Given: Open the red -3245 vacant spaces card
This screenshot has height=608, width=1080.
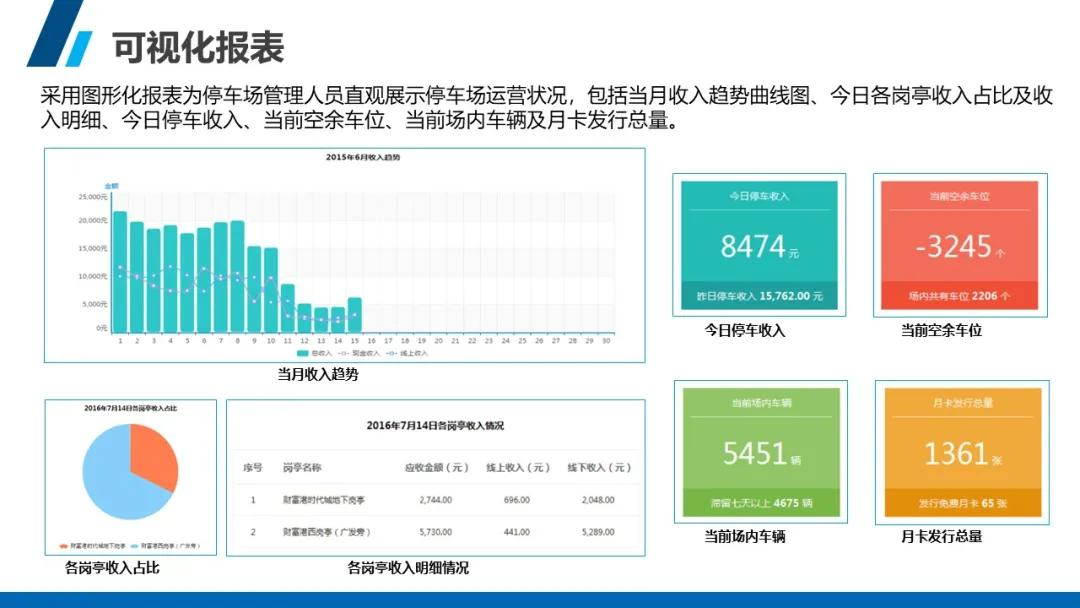Looking at the screenshot, I should [x=959, y=245].
